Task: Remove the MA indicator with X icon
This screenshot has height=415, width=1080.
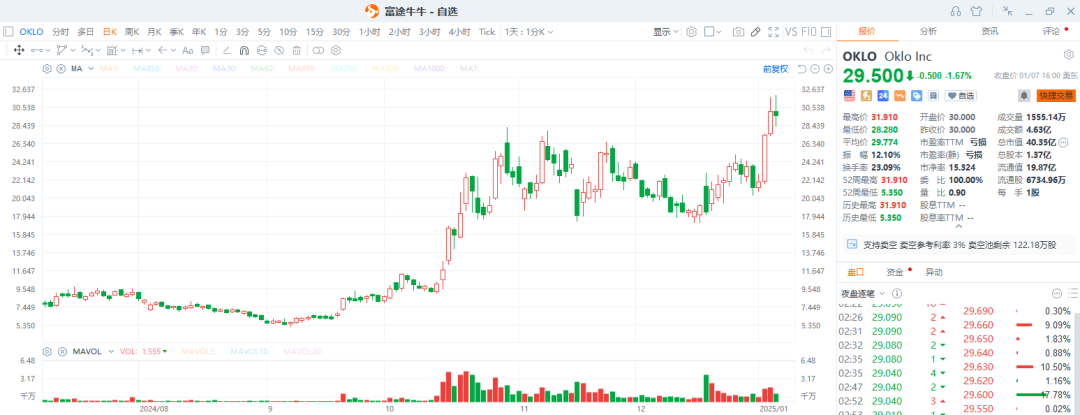Action: pos(61,69)
